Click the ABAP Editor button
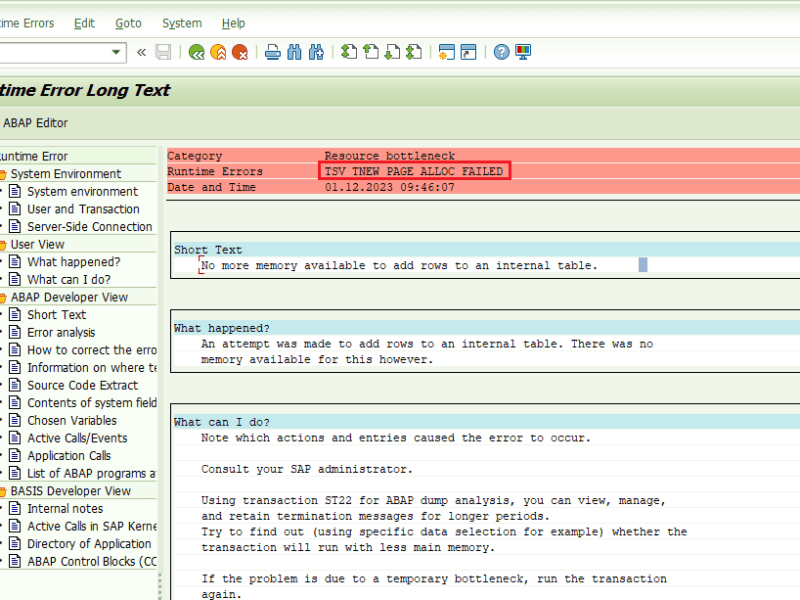The image size is (800, 600). pyautogui.click(x=35, y=123)
